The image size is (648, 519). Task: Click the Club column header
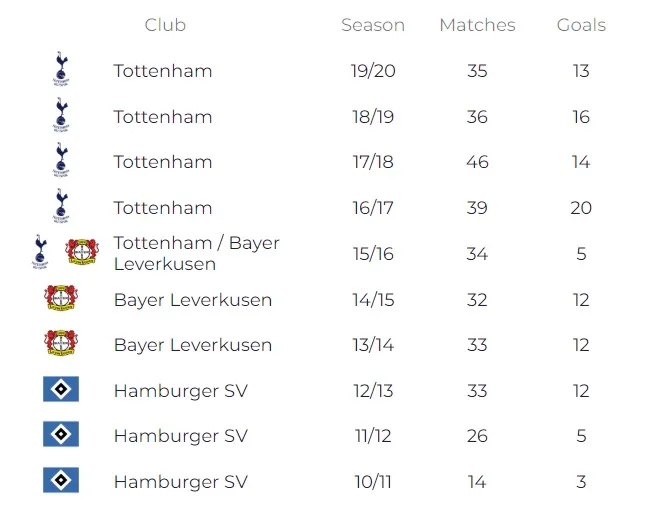click(x=165, y=25)
